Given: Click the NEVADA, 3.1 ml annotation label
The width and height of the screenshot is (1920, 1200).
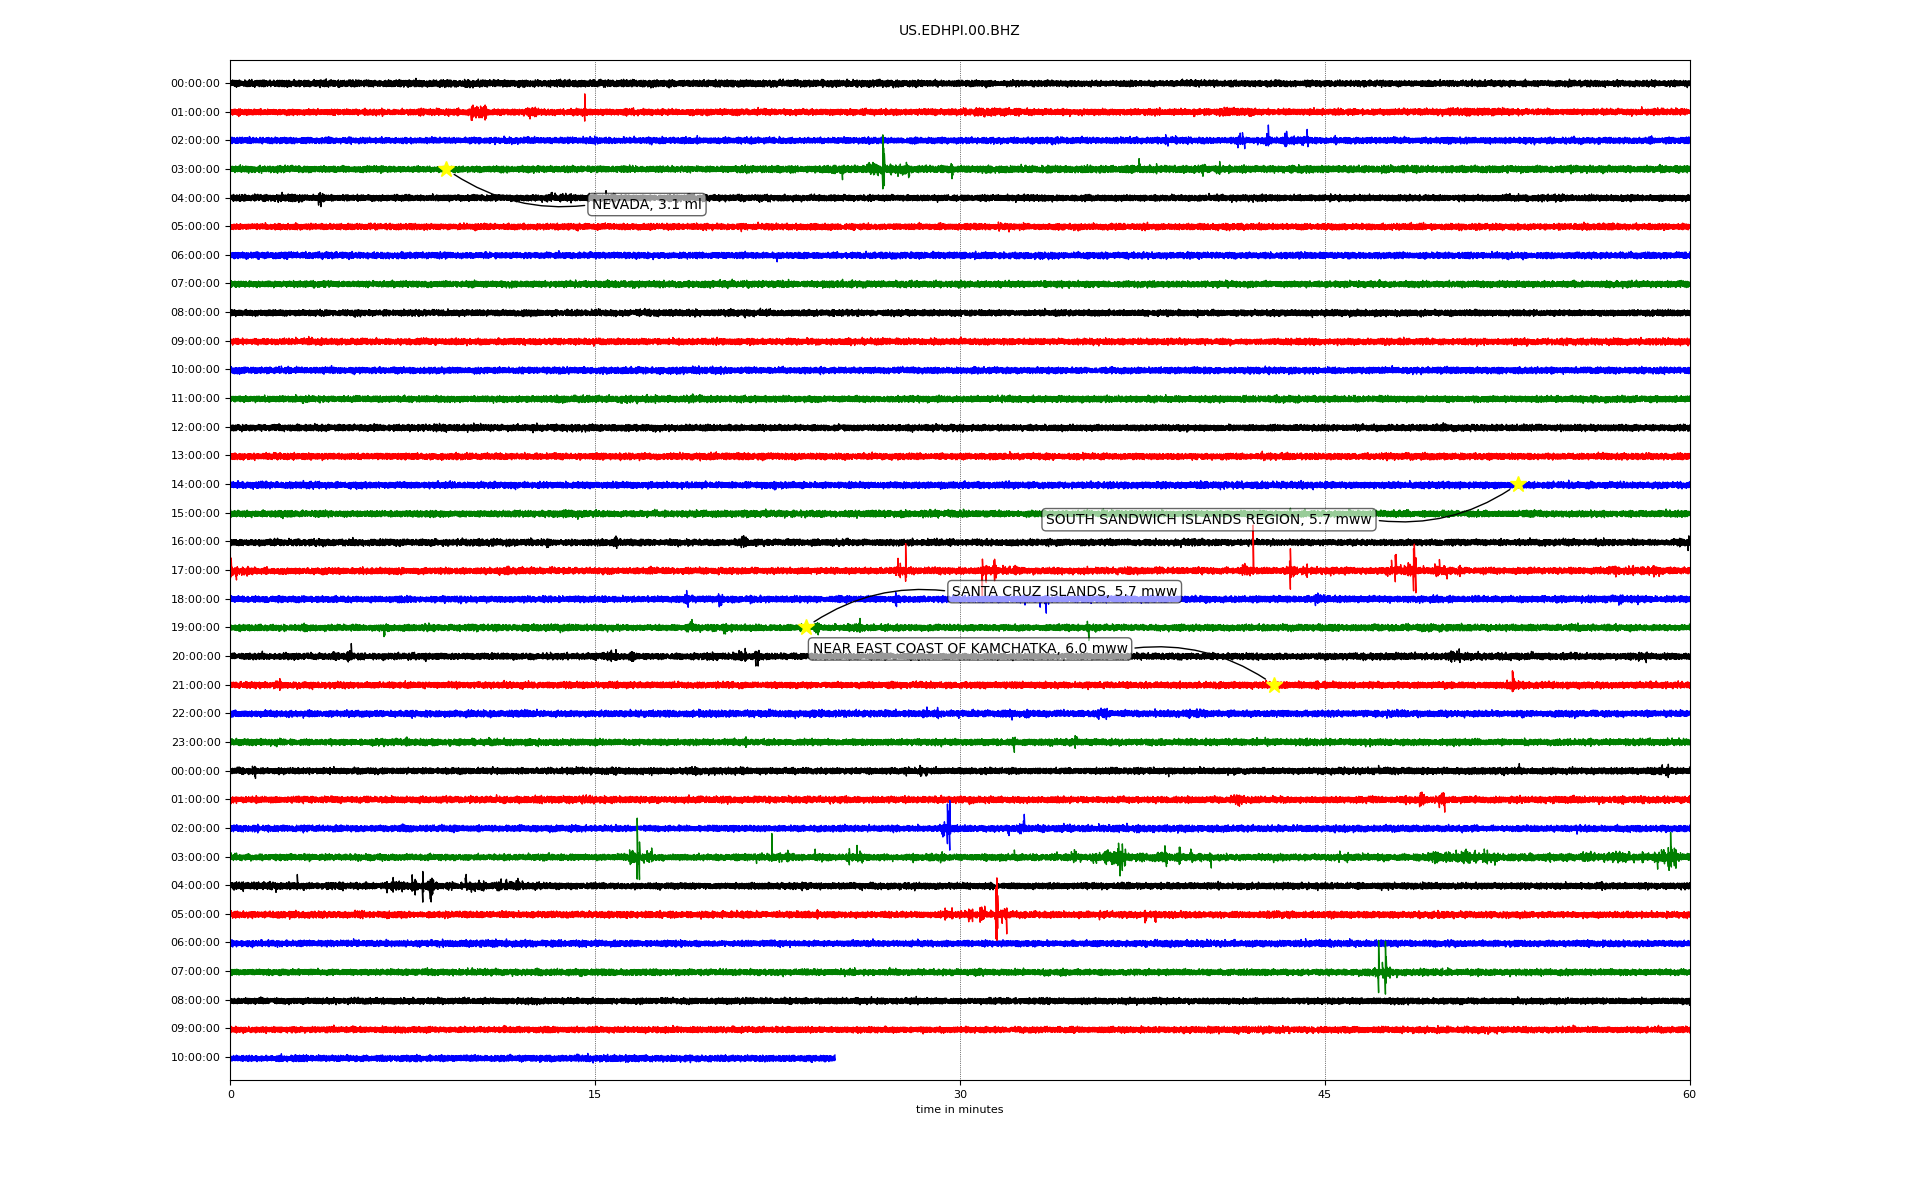Looking at the screenshot, I should click(x=647, y=205).
